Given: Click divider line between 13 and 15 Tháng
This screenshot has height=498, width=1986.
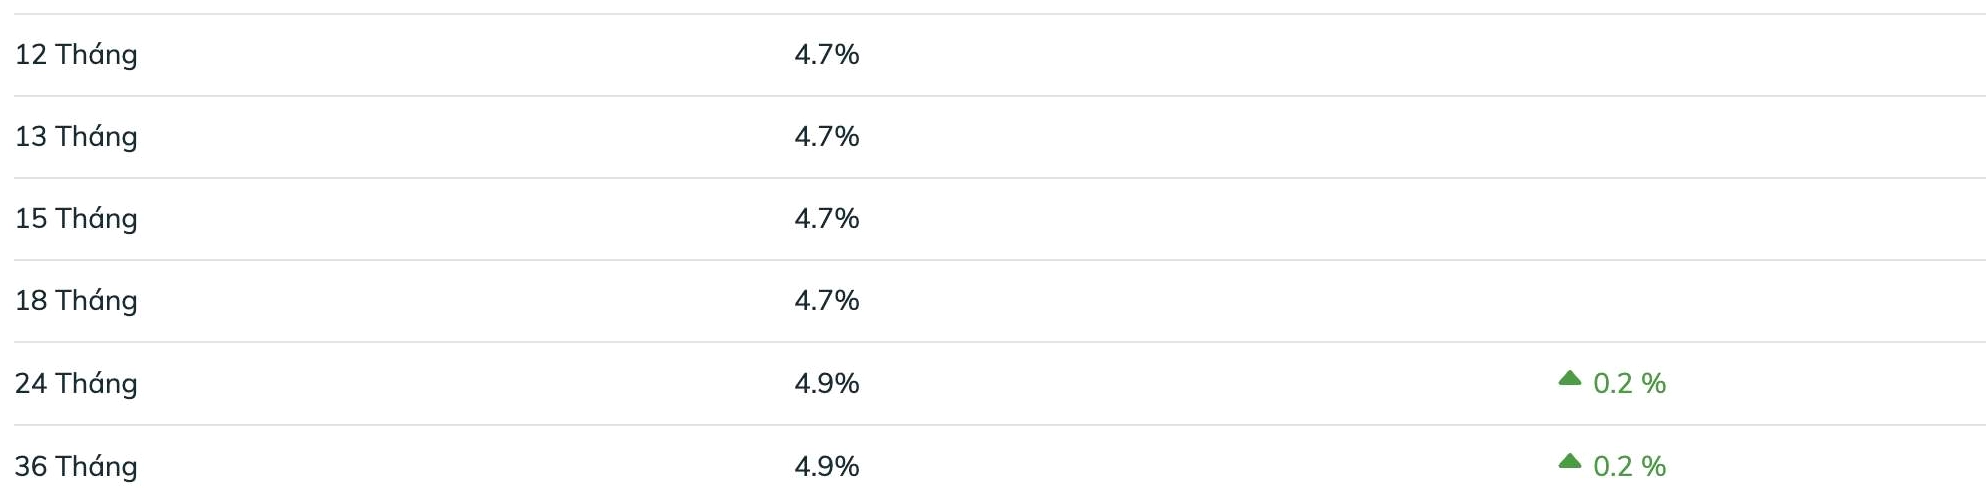Looking at the screenshot, I should coord(1000,178).
